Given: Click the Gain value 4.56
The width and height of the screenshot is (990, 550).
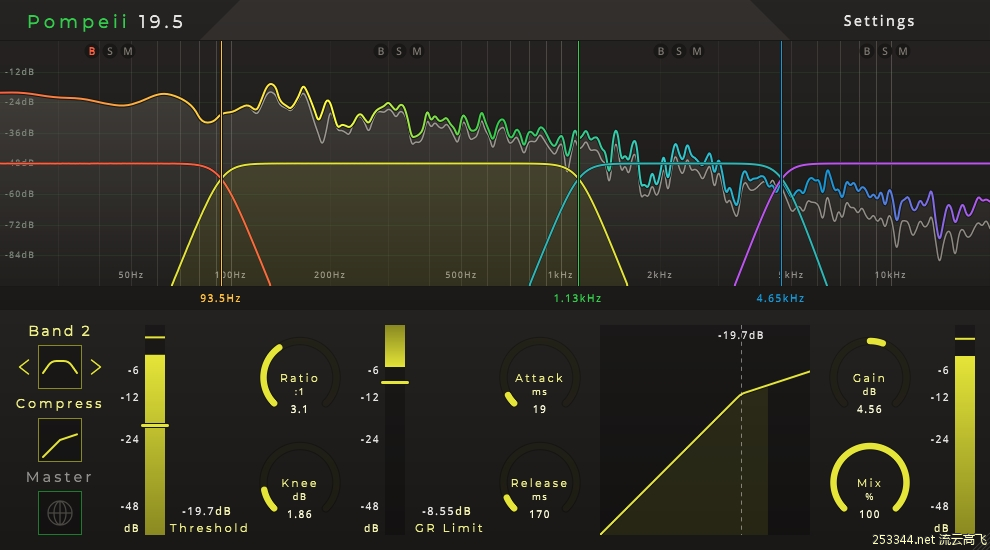Looking at the screenshot, I should [x=869, y=409].
